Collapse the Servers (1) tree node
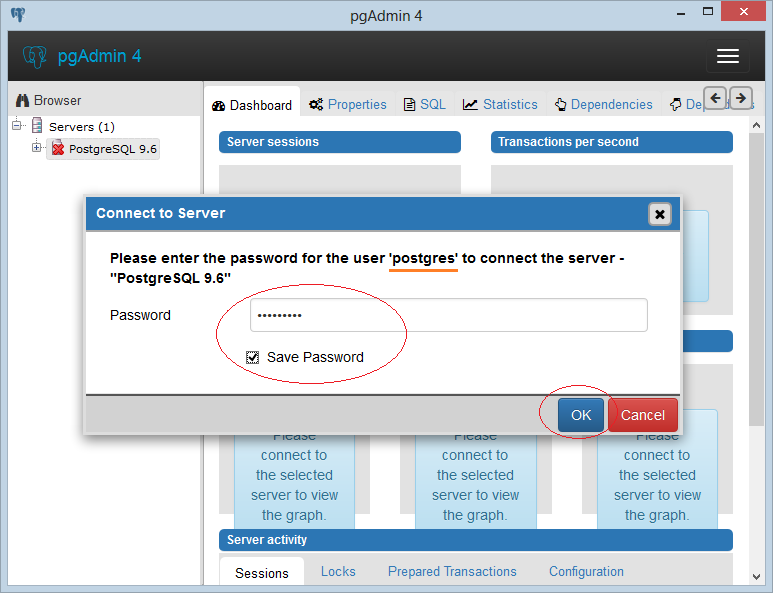773x593 pixels. pos(17,125)
